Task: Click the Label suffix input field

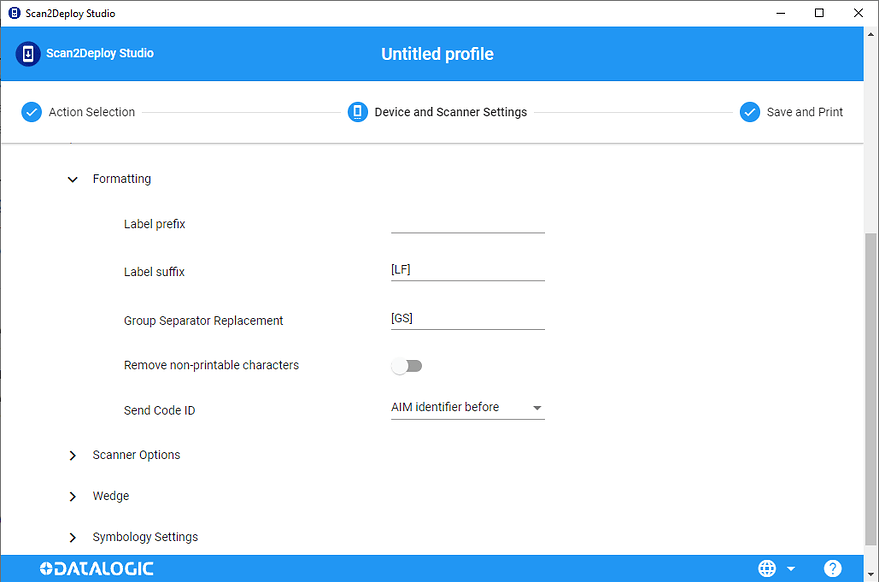Action: [x=467, y=268]
